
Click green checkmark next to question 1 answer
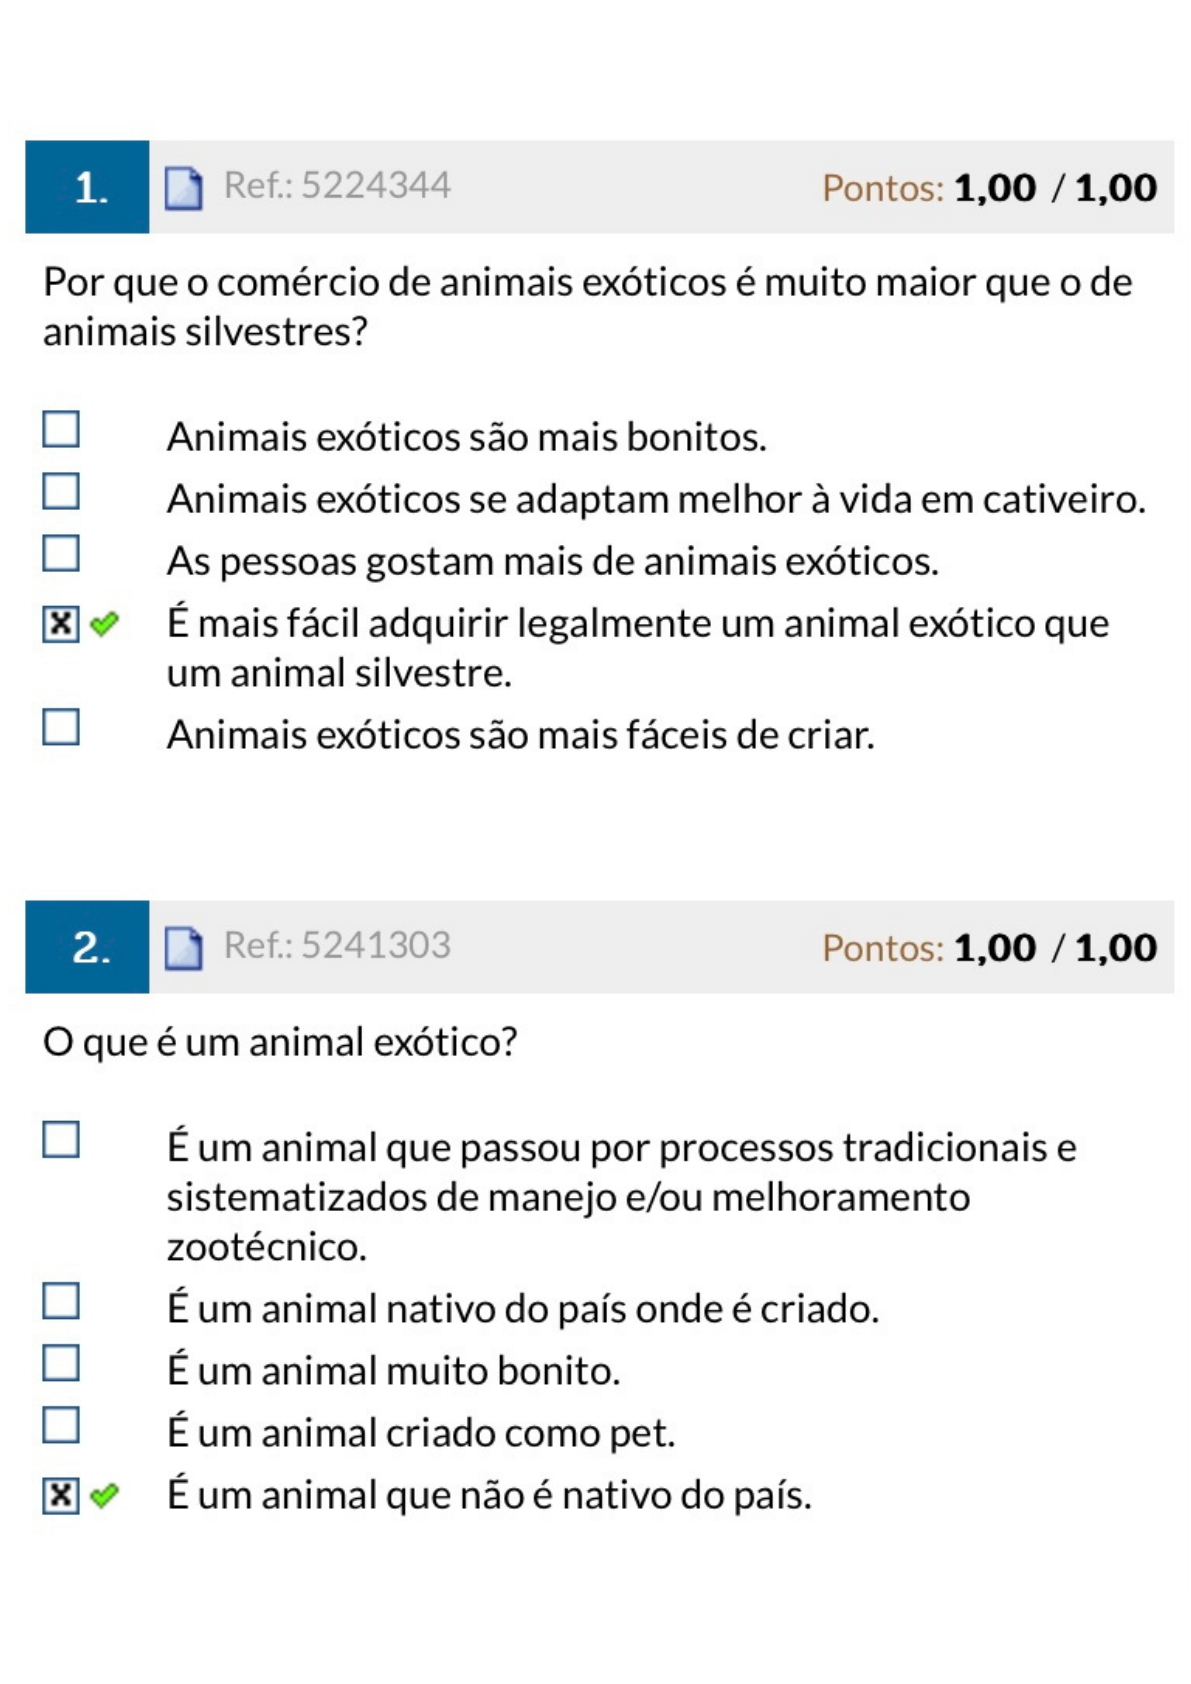point(104,624)
